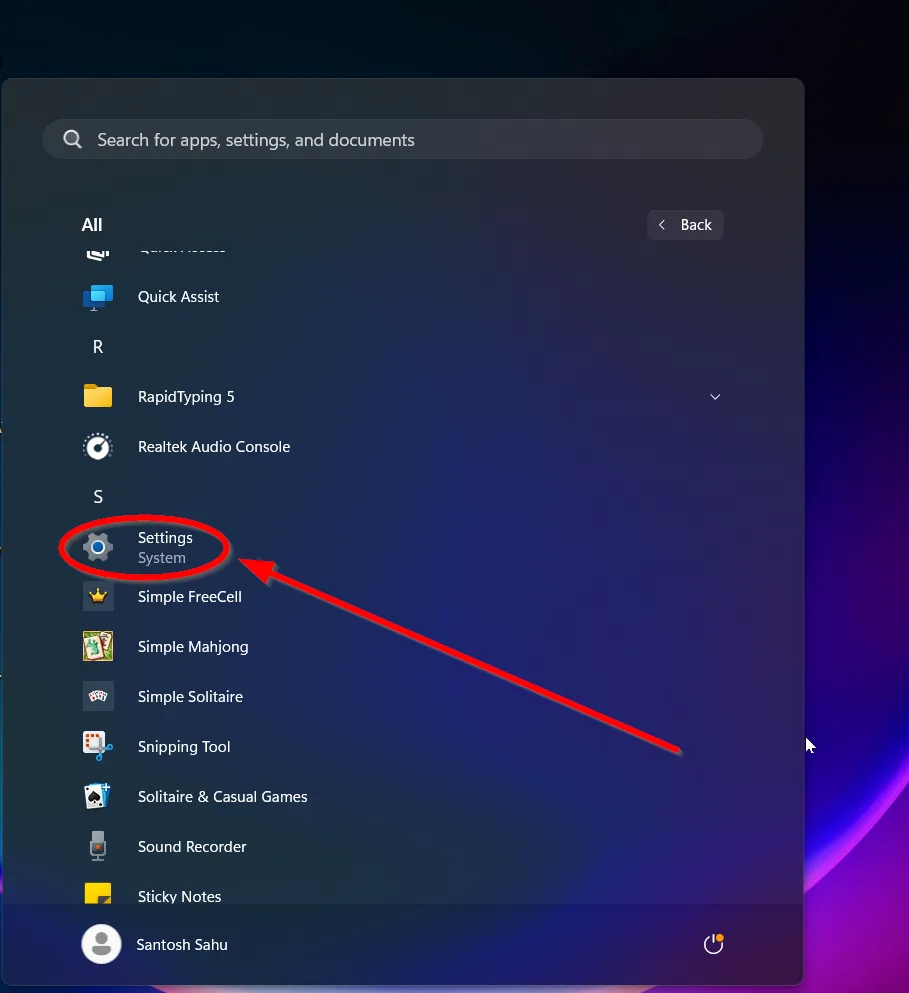909x993 pixels.
Task: Launch Realtek Audio Console
Action: [x=213, y=446]
